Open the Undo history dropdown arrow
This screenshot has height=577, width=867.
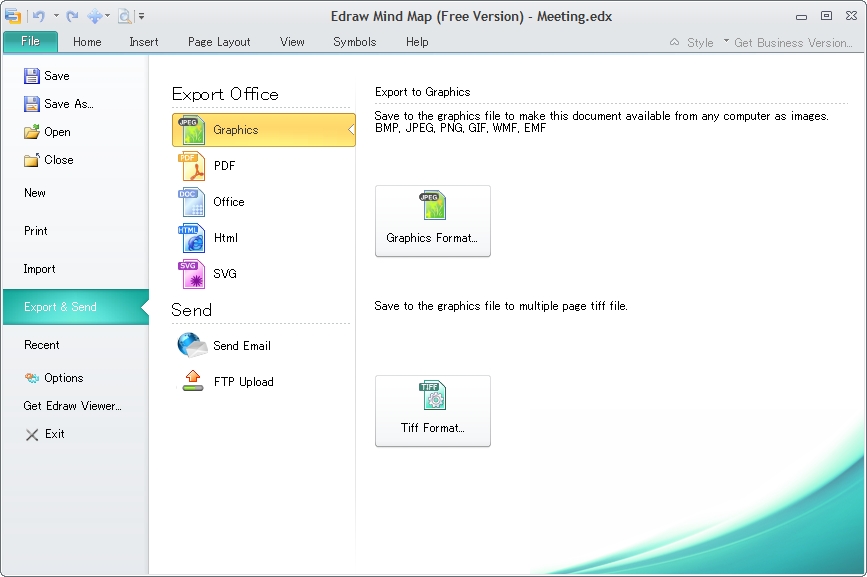[x=56, y=16]
